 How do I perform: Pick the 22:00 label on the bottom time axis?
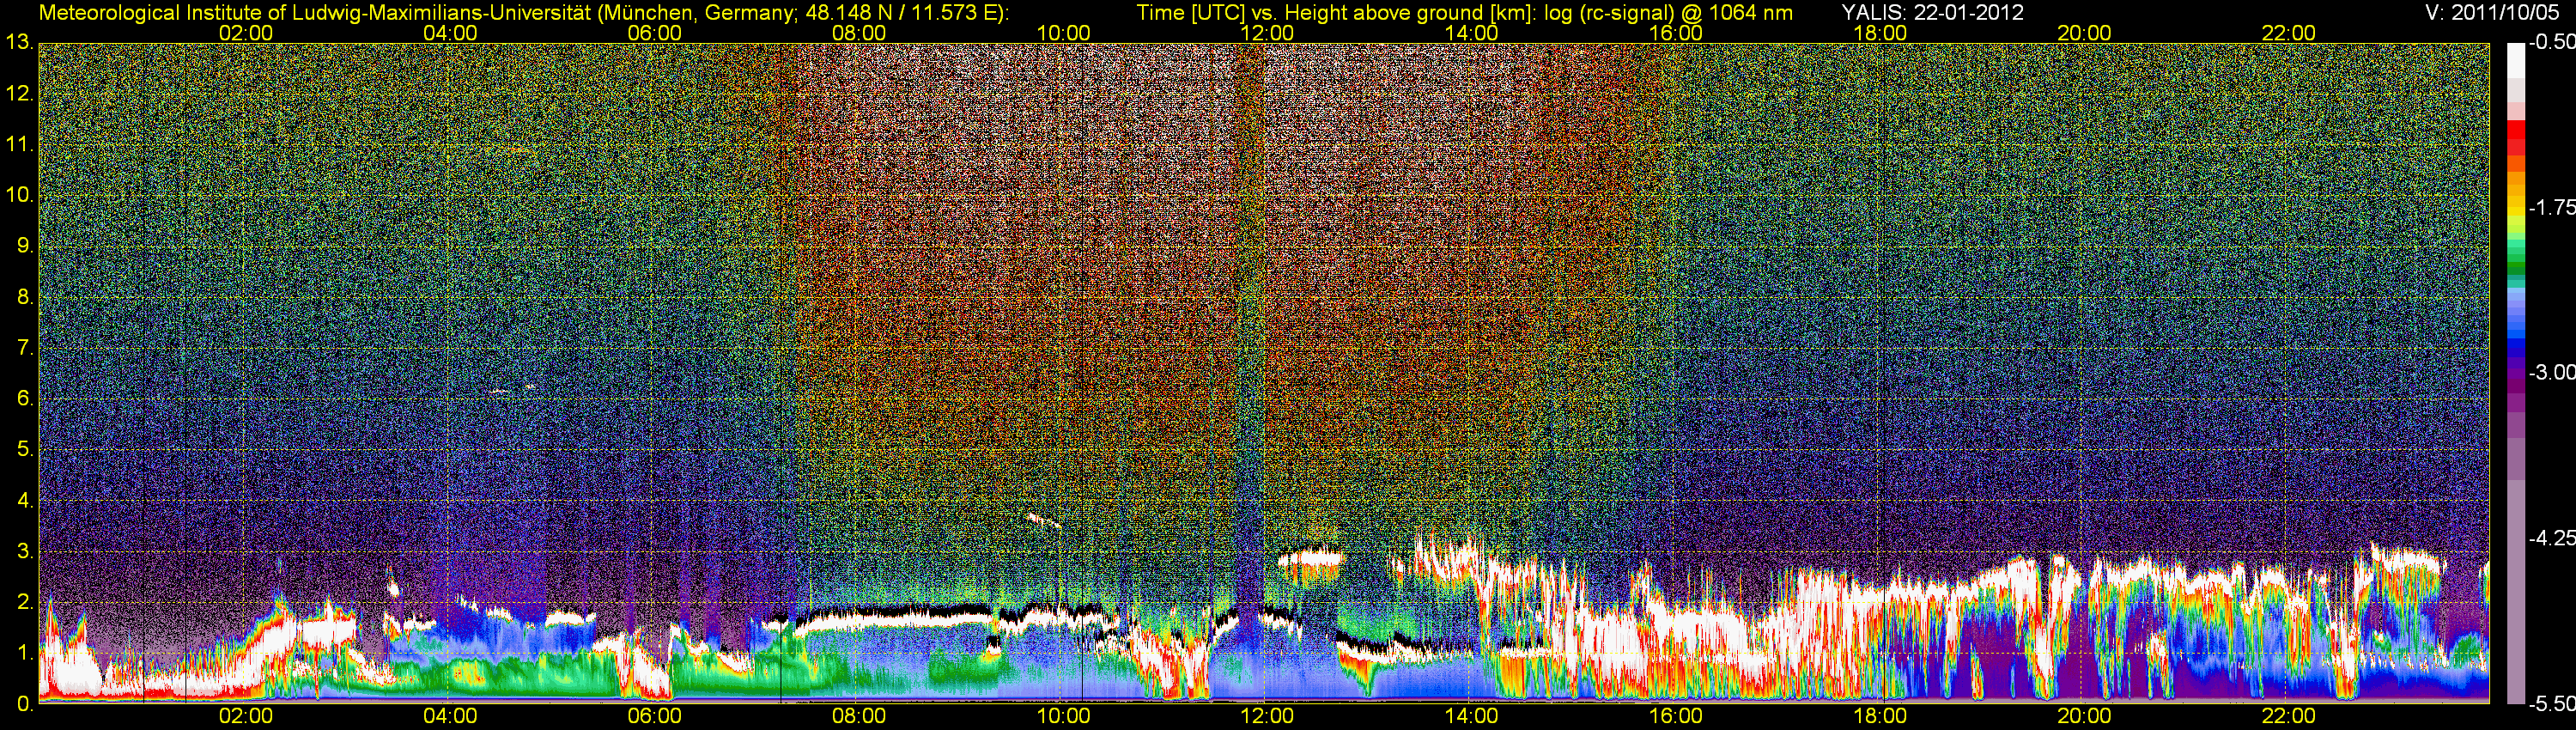[x=2289, y=717]
